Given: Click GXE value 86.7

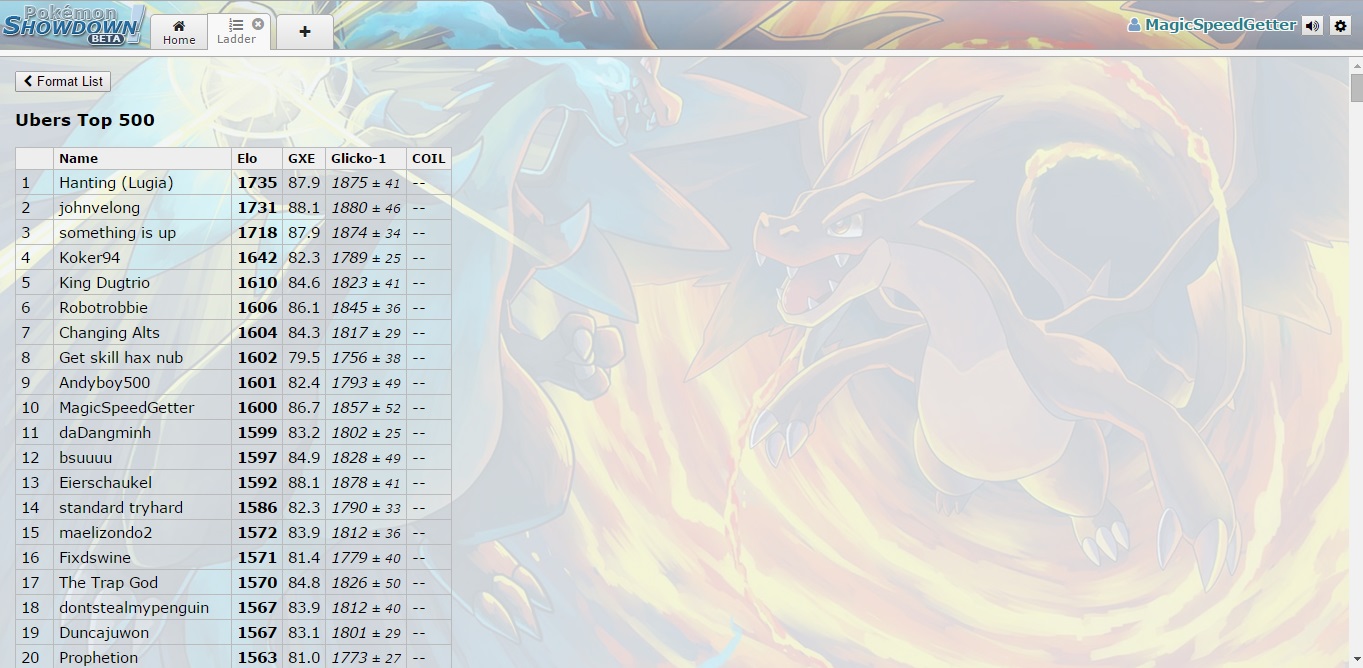Looking at the screenshot, I should 304,408.
